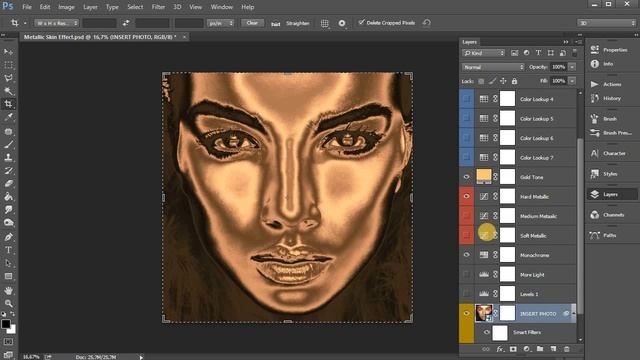The image size is (640, 360).
Task: Select the Eyedropper tool
Action: 8,118
